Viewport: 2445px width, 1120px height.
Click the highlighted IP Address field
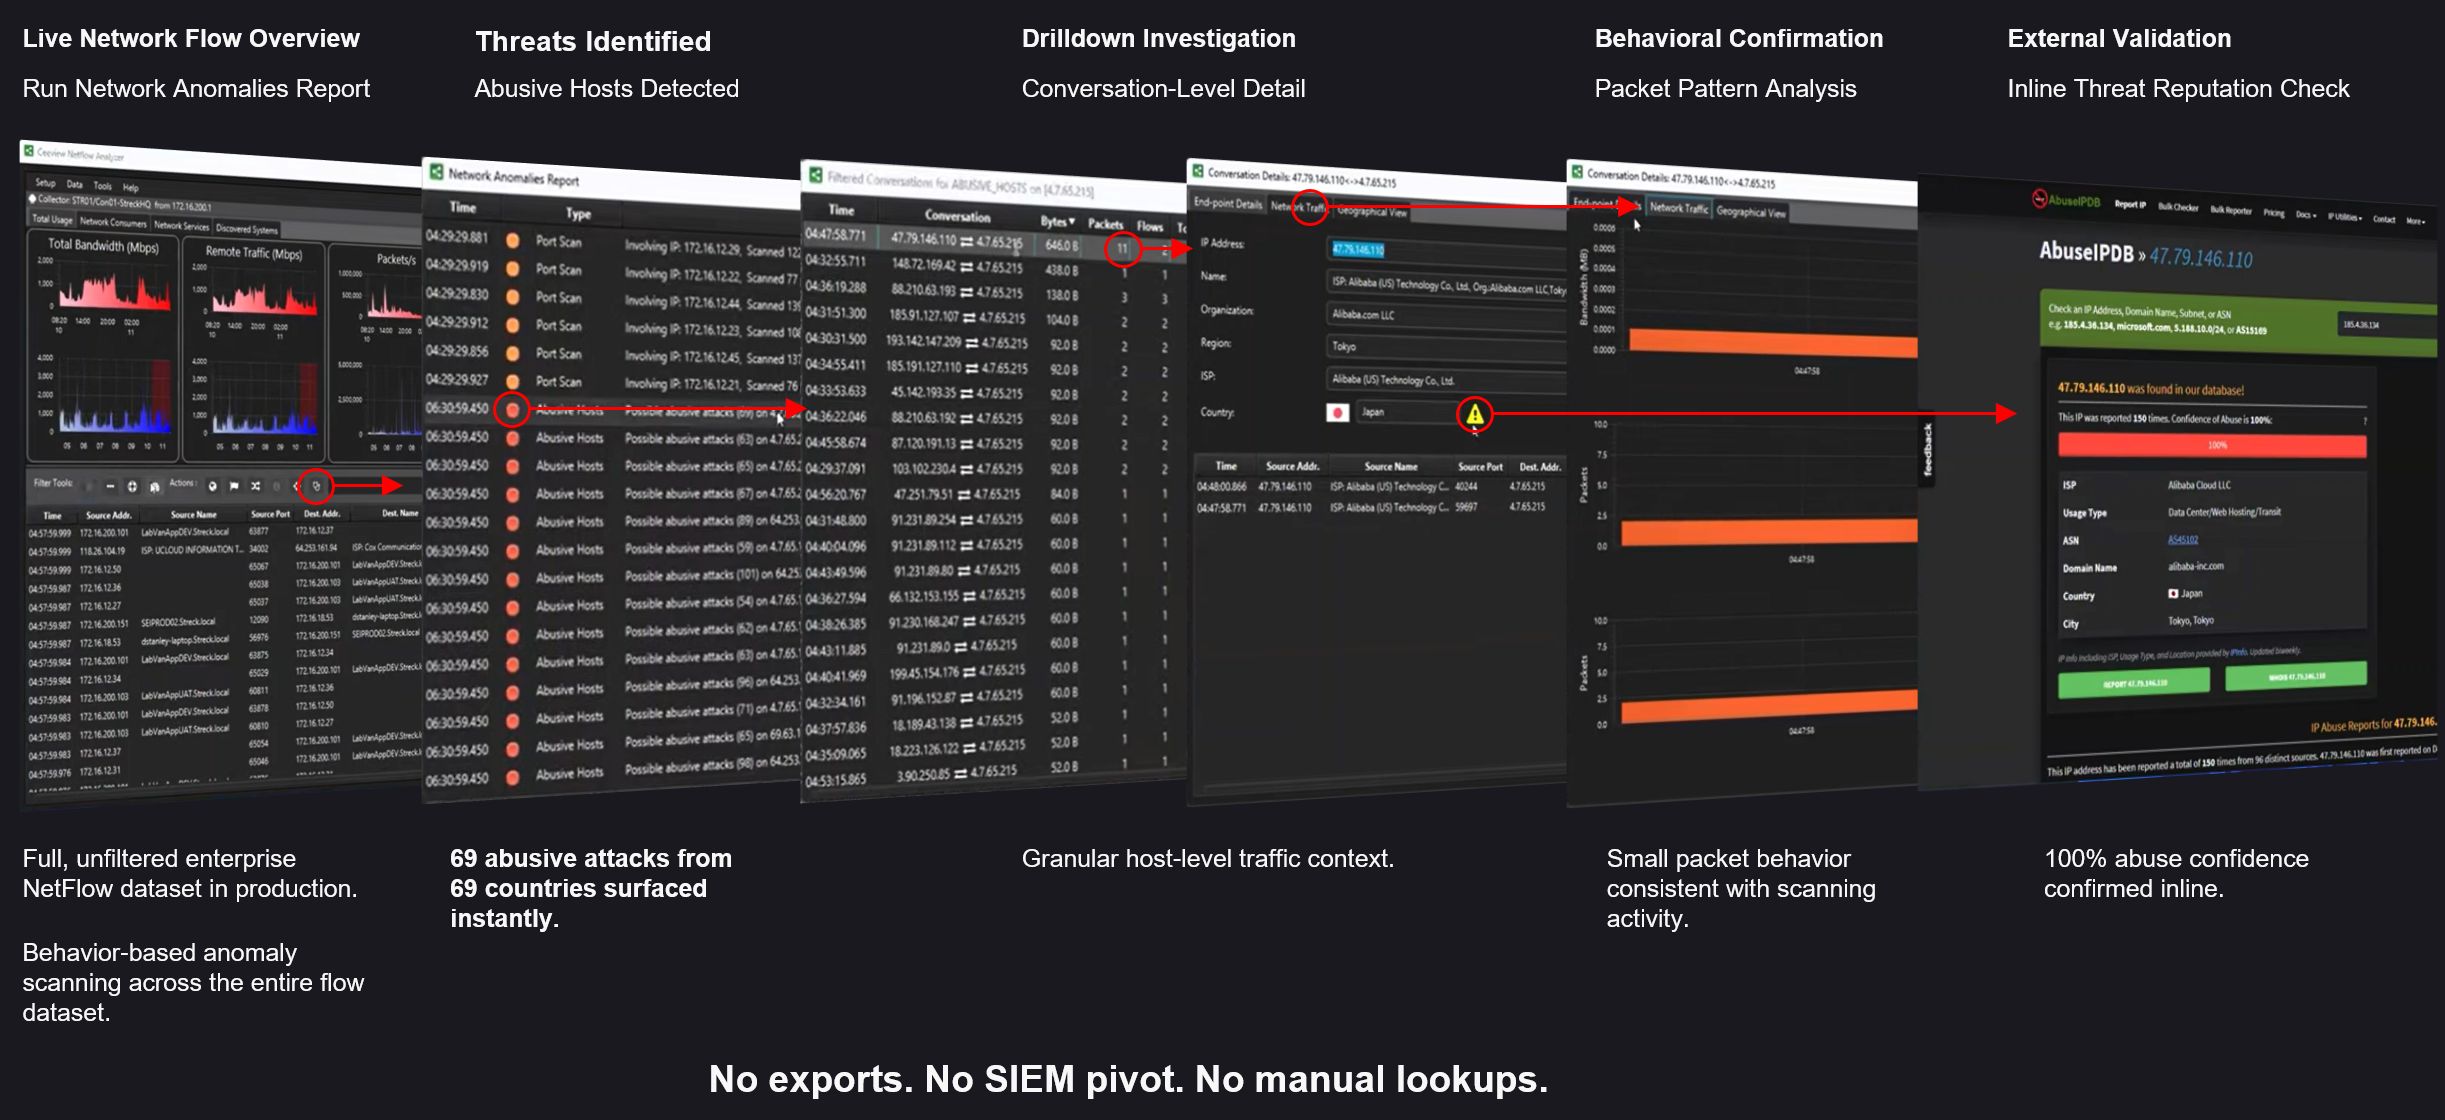click(1358, 249)
